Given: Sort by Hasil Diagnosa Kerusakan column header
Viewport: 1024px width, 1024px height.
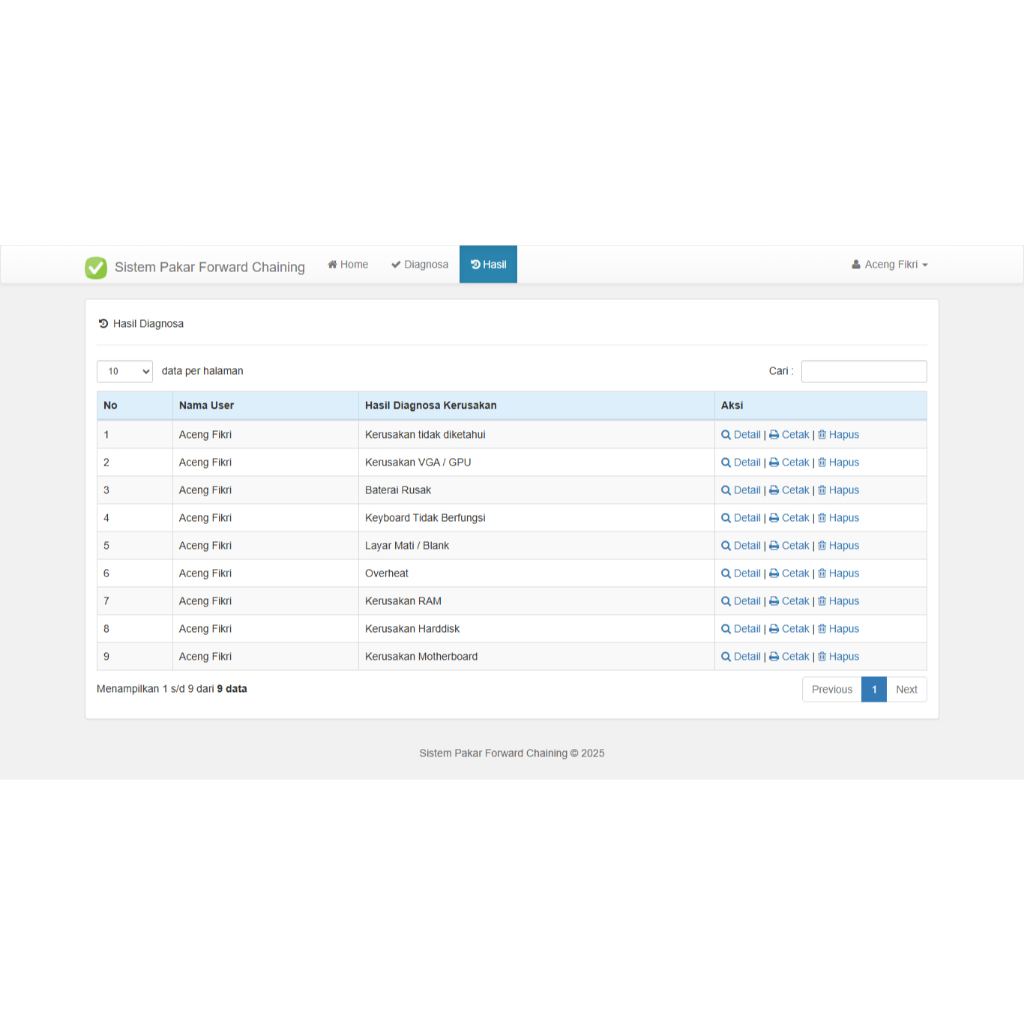Looking at the screenshot, I should [x=536, y=406].
